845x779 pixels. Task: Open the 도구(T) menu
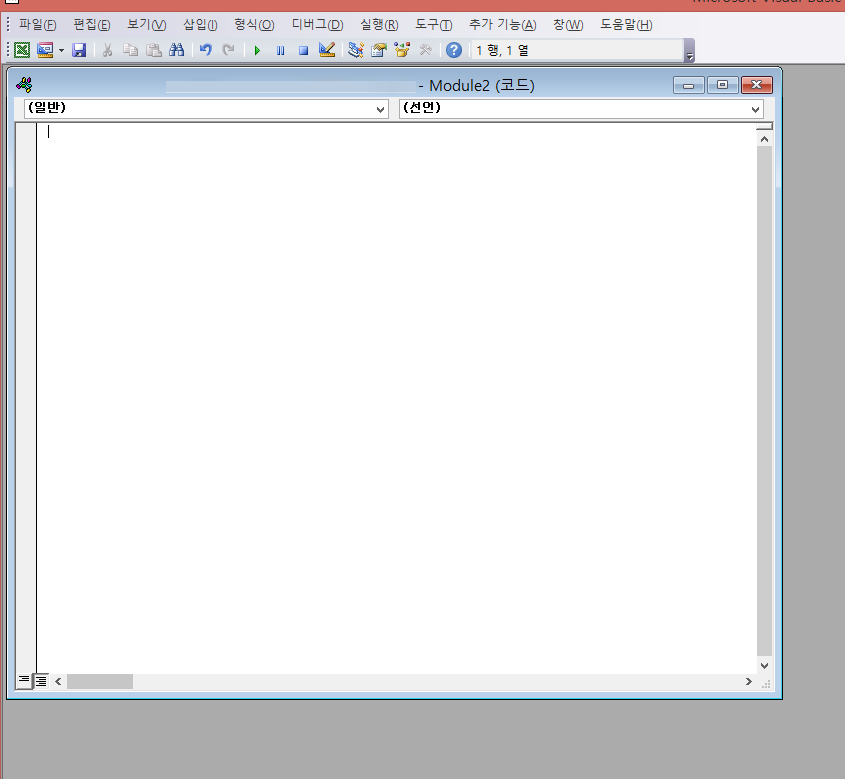[433, 25]
